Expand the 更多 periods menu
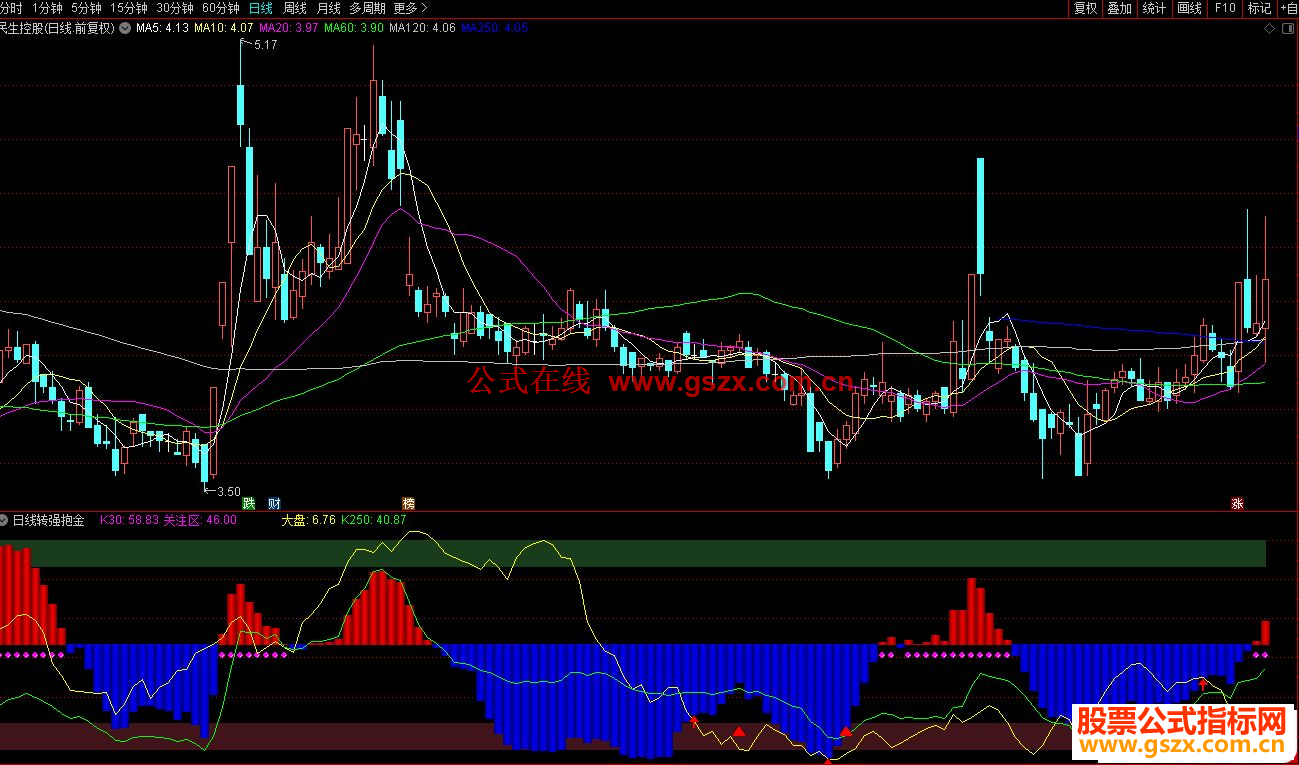1299x765 pixels. click(410, 8)
